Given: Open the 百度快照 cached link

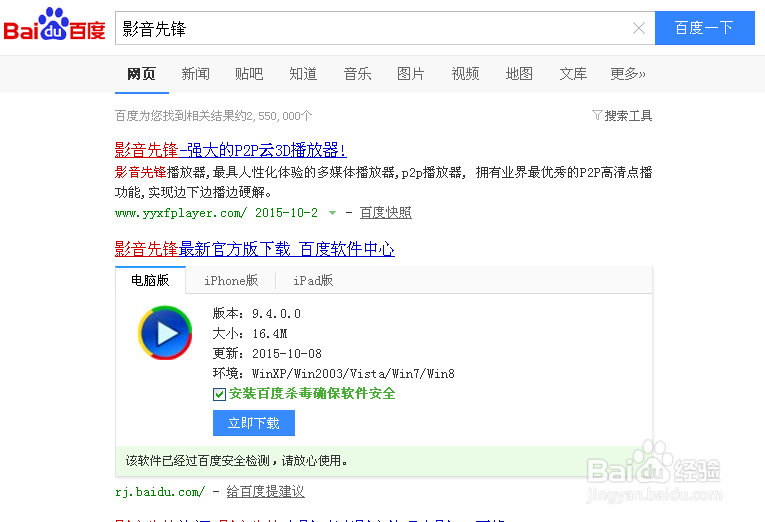Looking at the screenshot, I should pyautogui.click(x=385, y=213).
